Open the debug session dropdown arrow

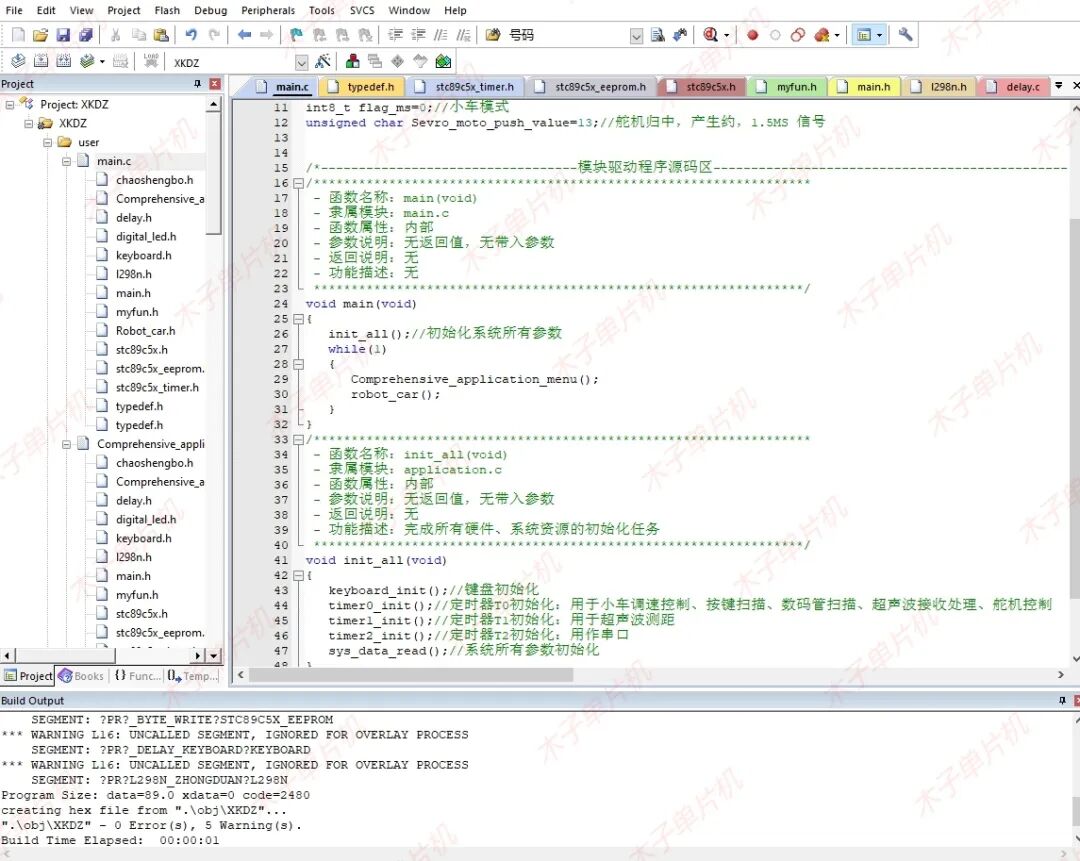726,35
